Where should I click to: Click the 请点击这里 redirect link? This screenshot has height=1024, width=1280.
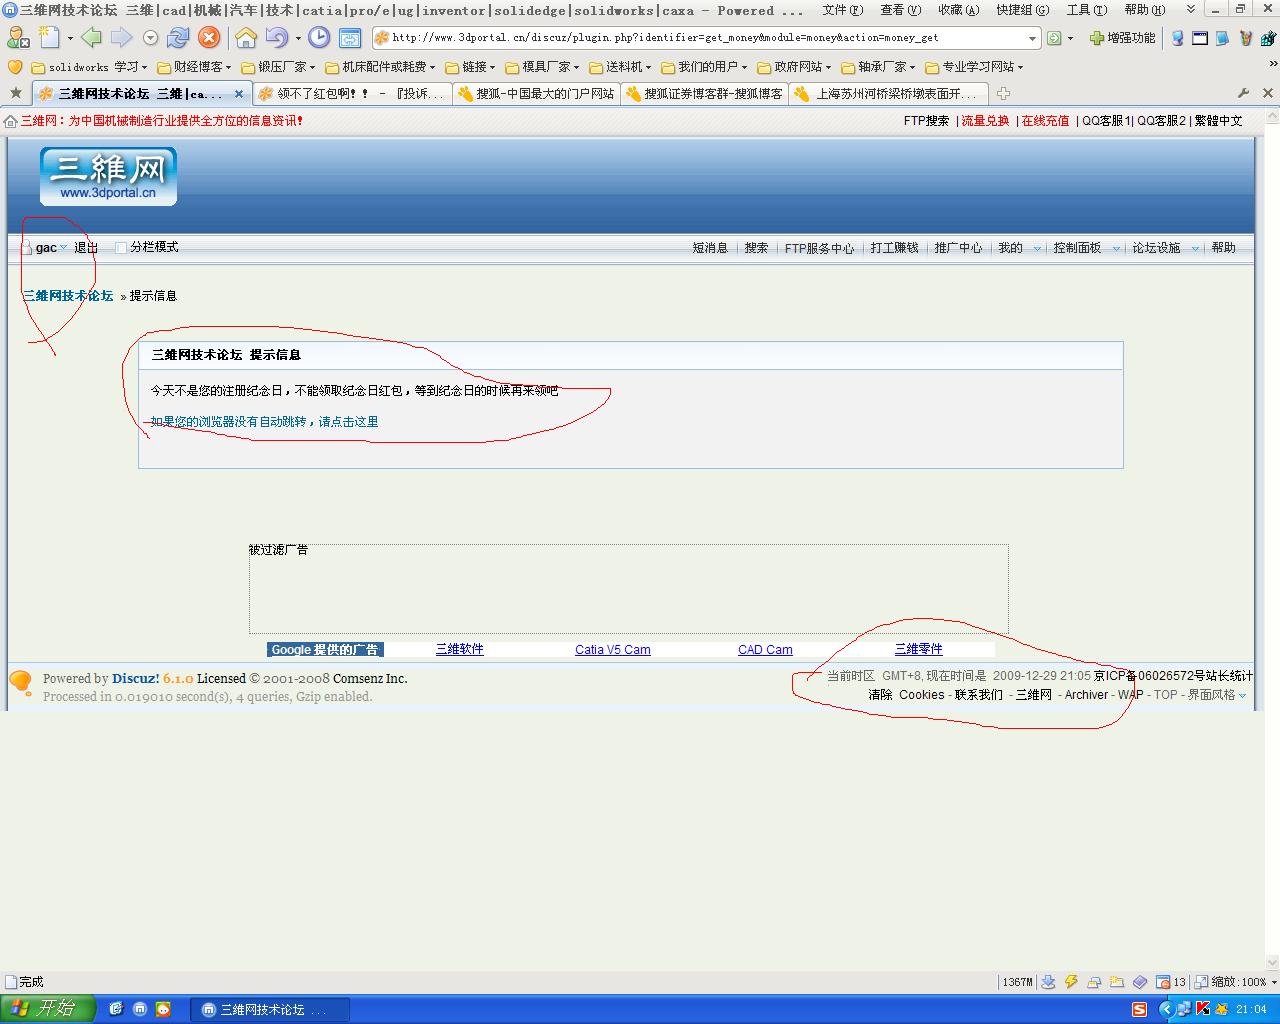pos(349,422)
